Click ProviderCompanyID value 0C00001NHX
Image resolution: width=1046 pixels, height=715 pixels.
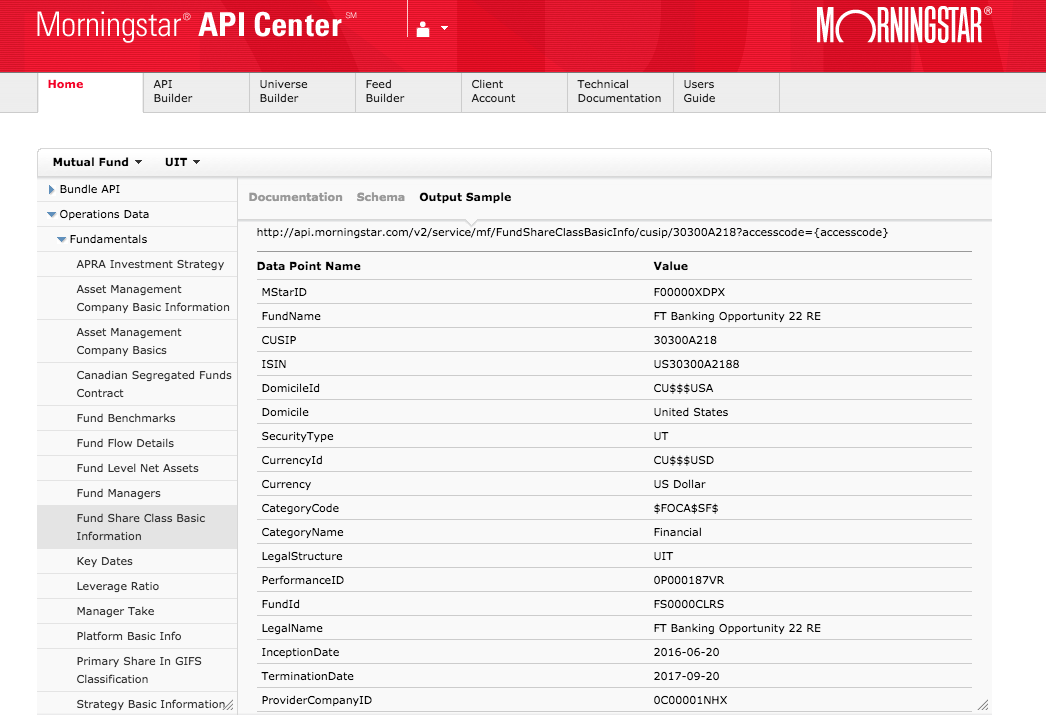(690, 700)
